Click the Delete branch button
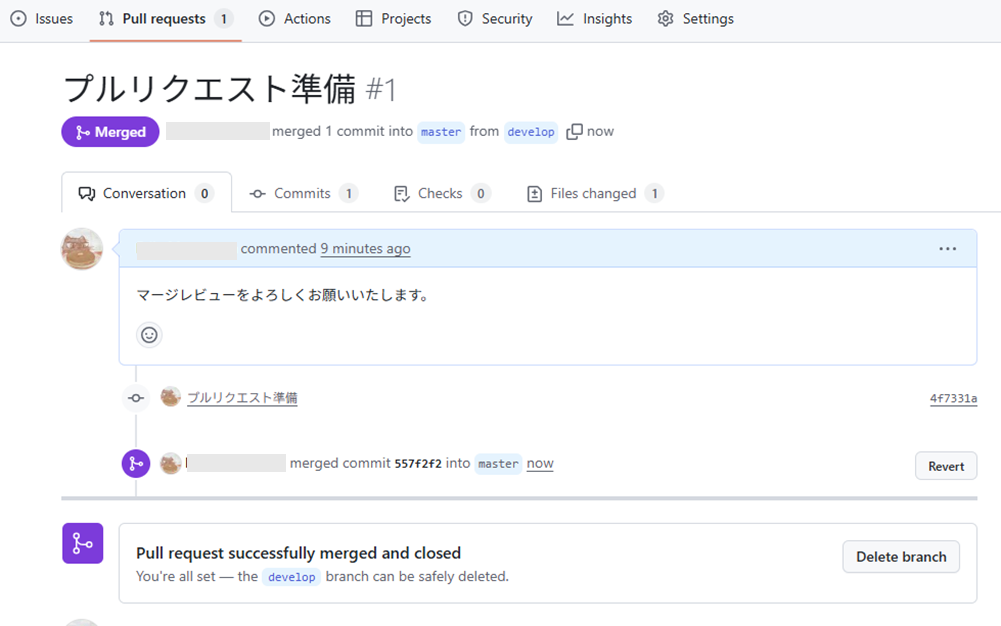Screen dimensions: 1001x626 pos(900,557)
